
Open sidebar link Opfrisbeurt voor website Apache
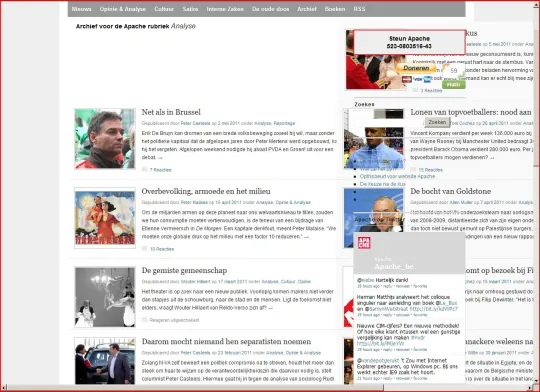coord(397,176)
